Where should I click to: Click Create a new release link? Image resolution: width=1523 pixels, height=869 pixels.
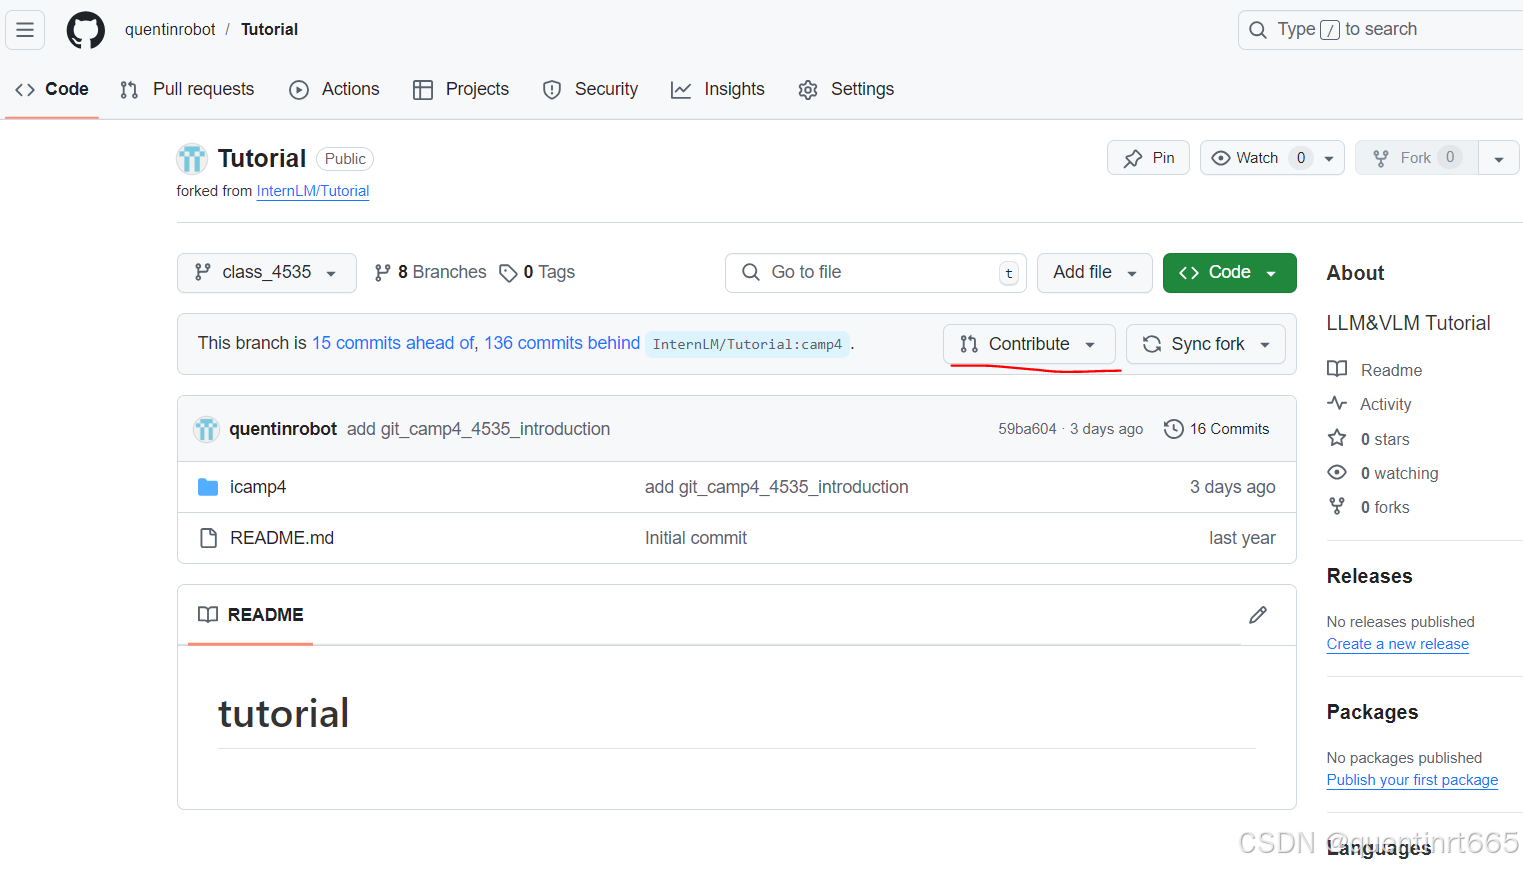(1398, 644)
